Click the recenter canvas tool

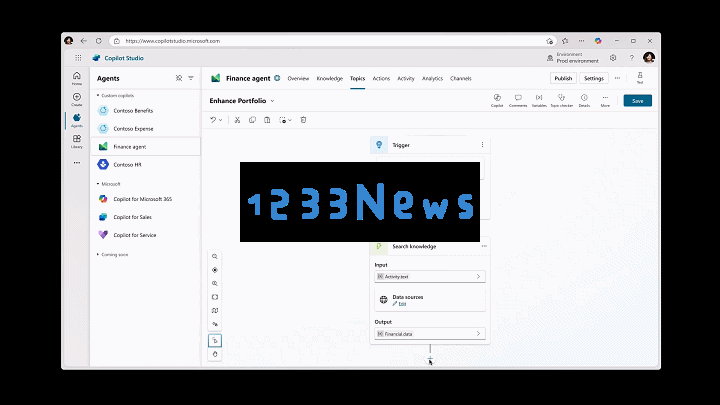click(x=214, y=270)
